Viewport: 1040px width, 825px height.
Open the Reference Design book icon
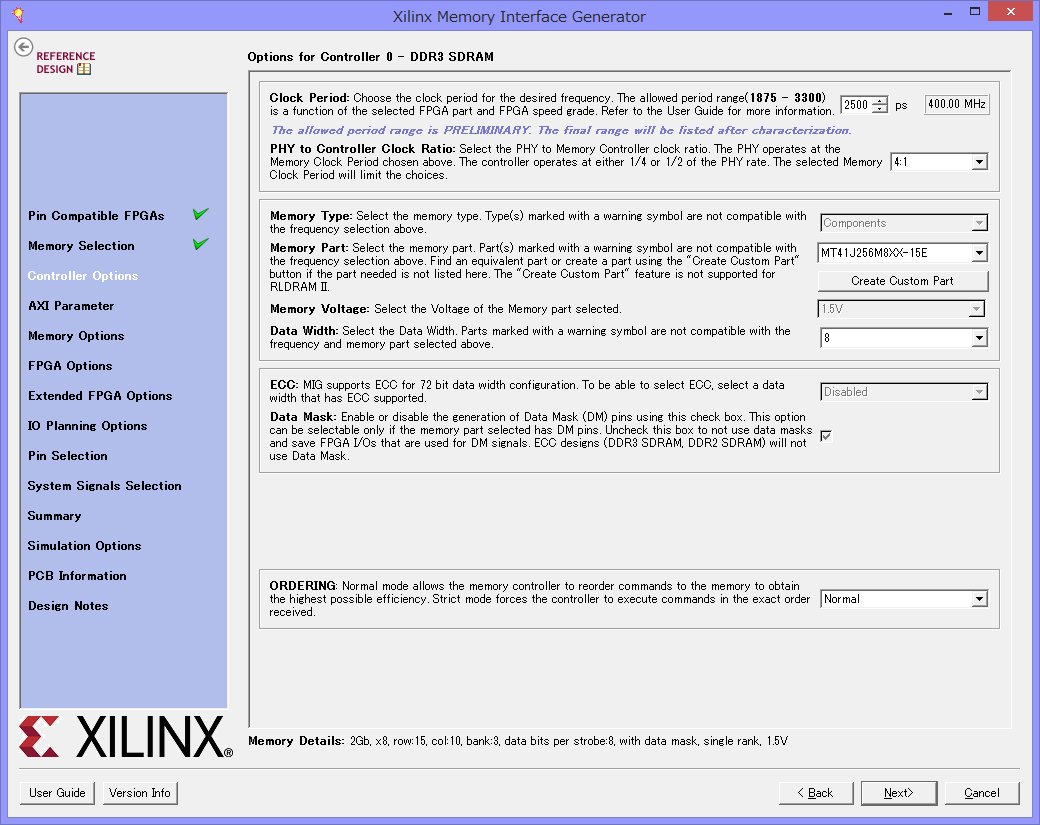[84, 69]
